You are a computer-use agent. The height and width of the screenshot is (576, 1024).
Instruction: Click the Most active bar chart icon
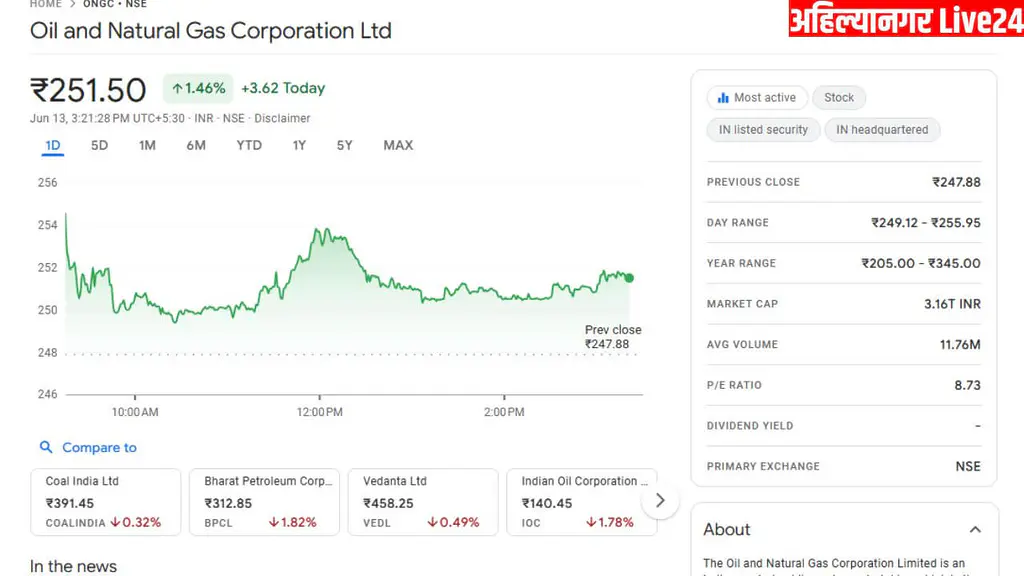click(723, 98)
